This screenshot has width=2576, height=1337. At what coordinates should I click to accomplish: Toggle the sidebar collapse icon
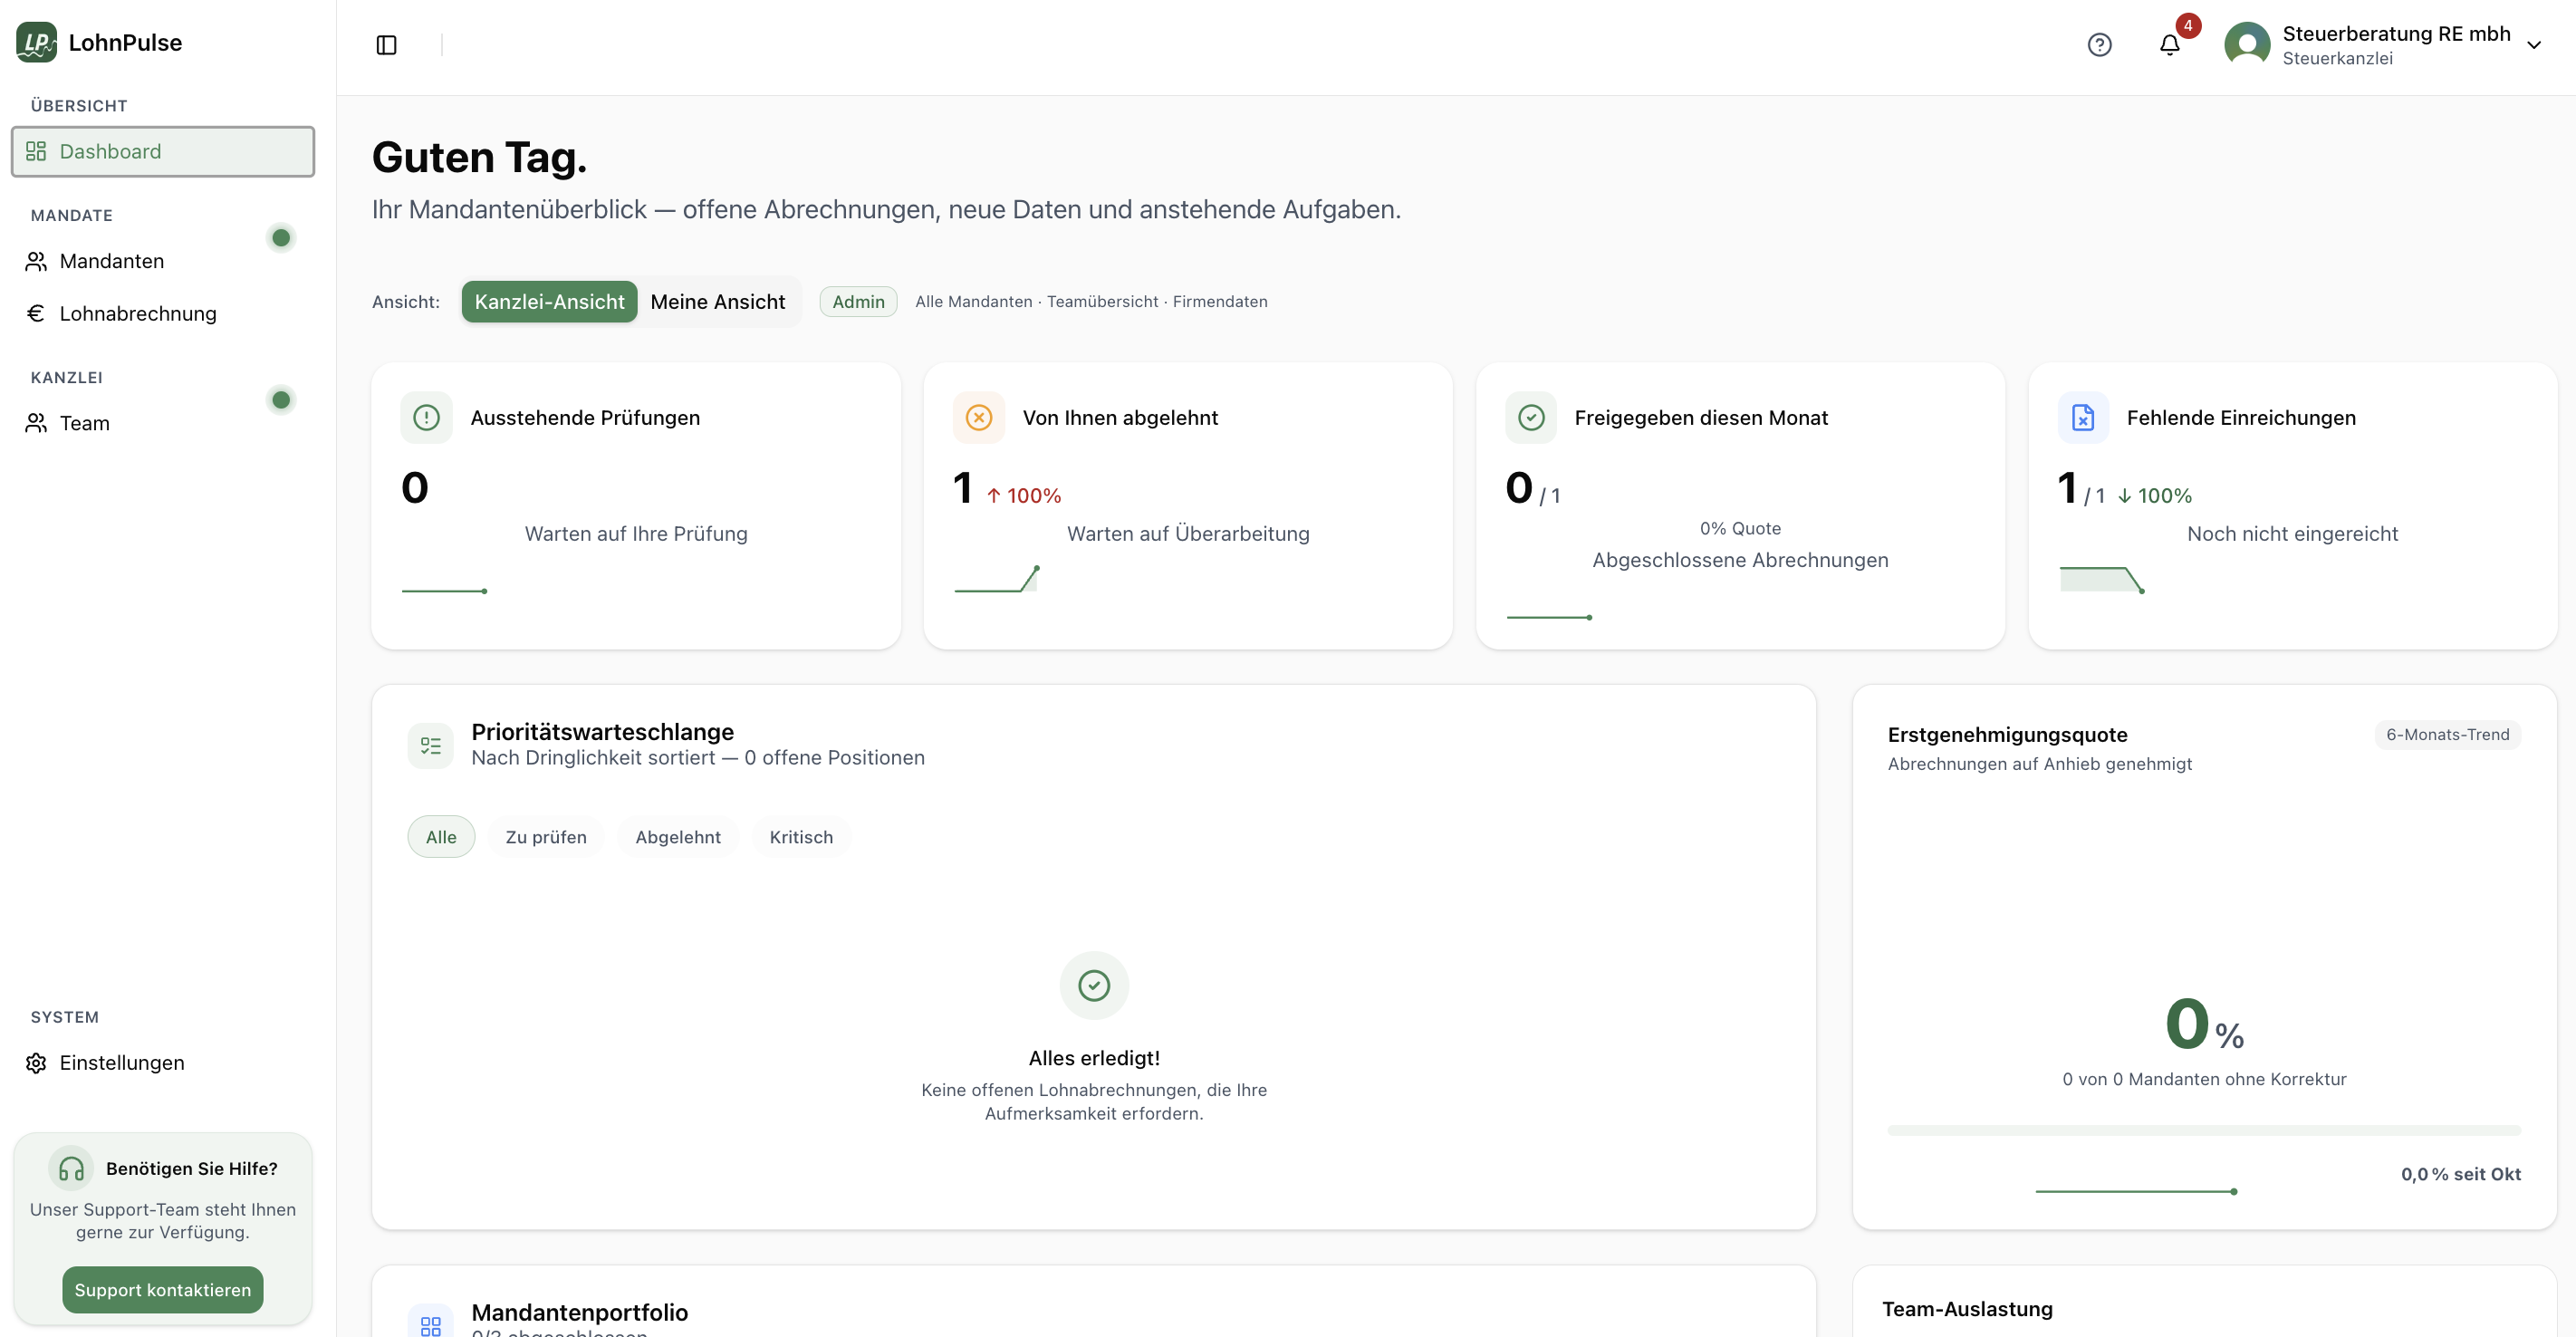387,45
